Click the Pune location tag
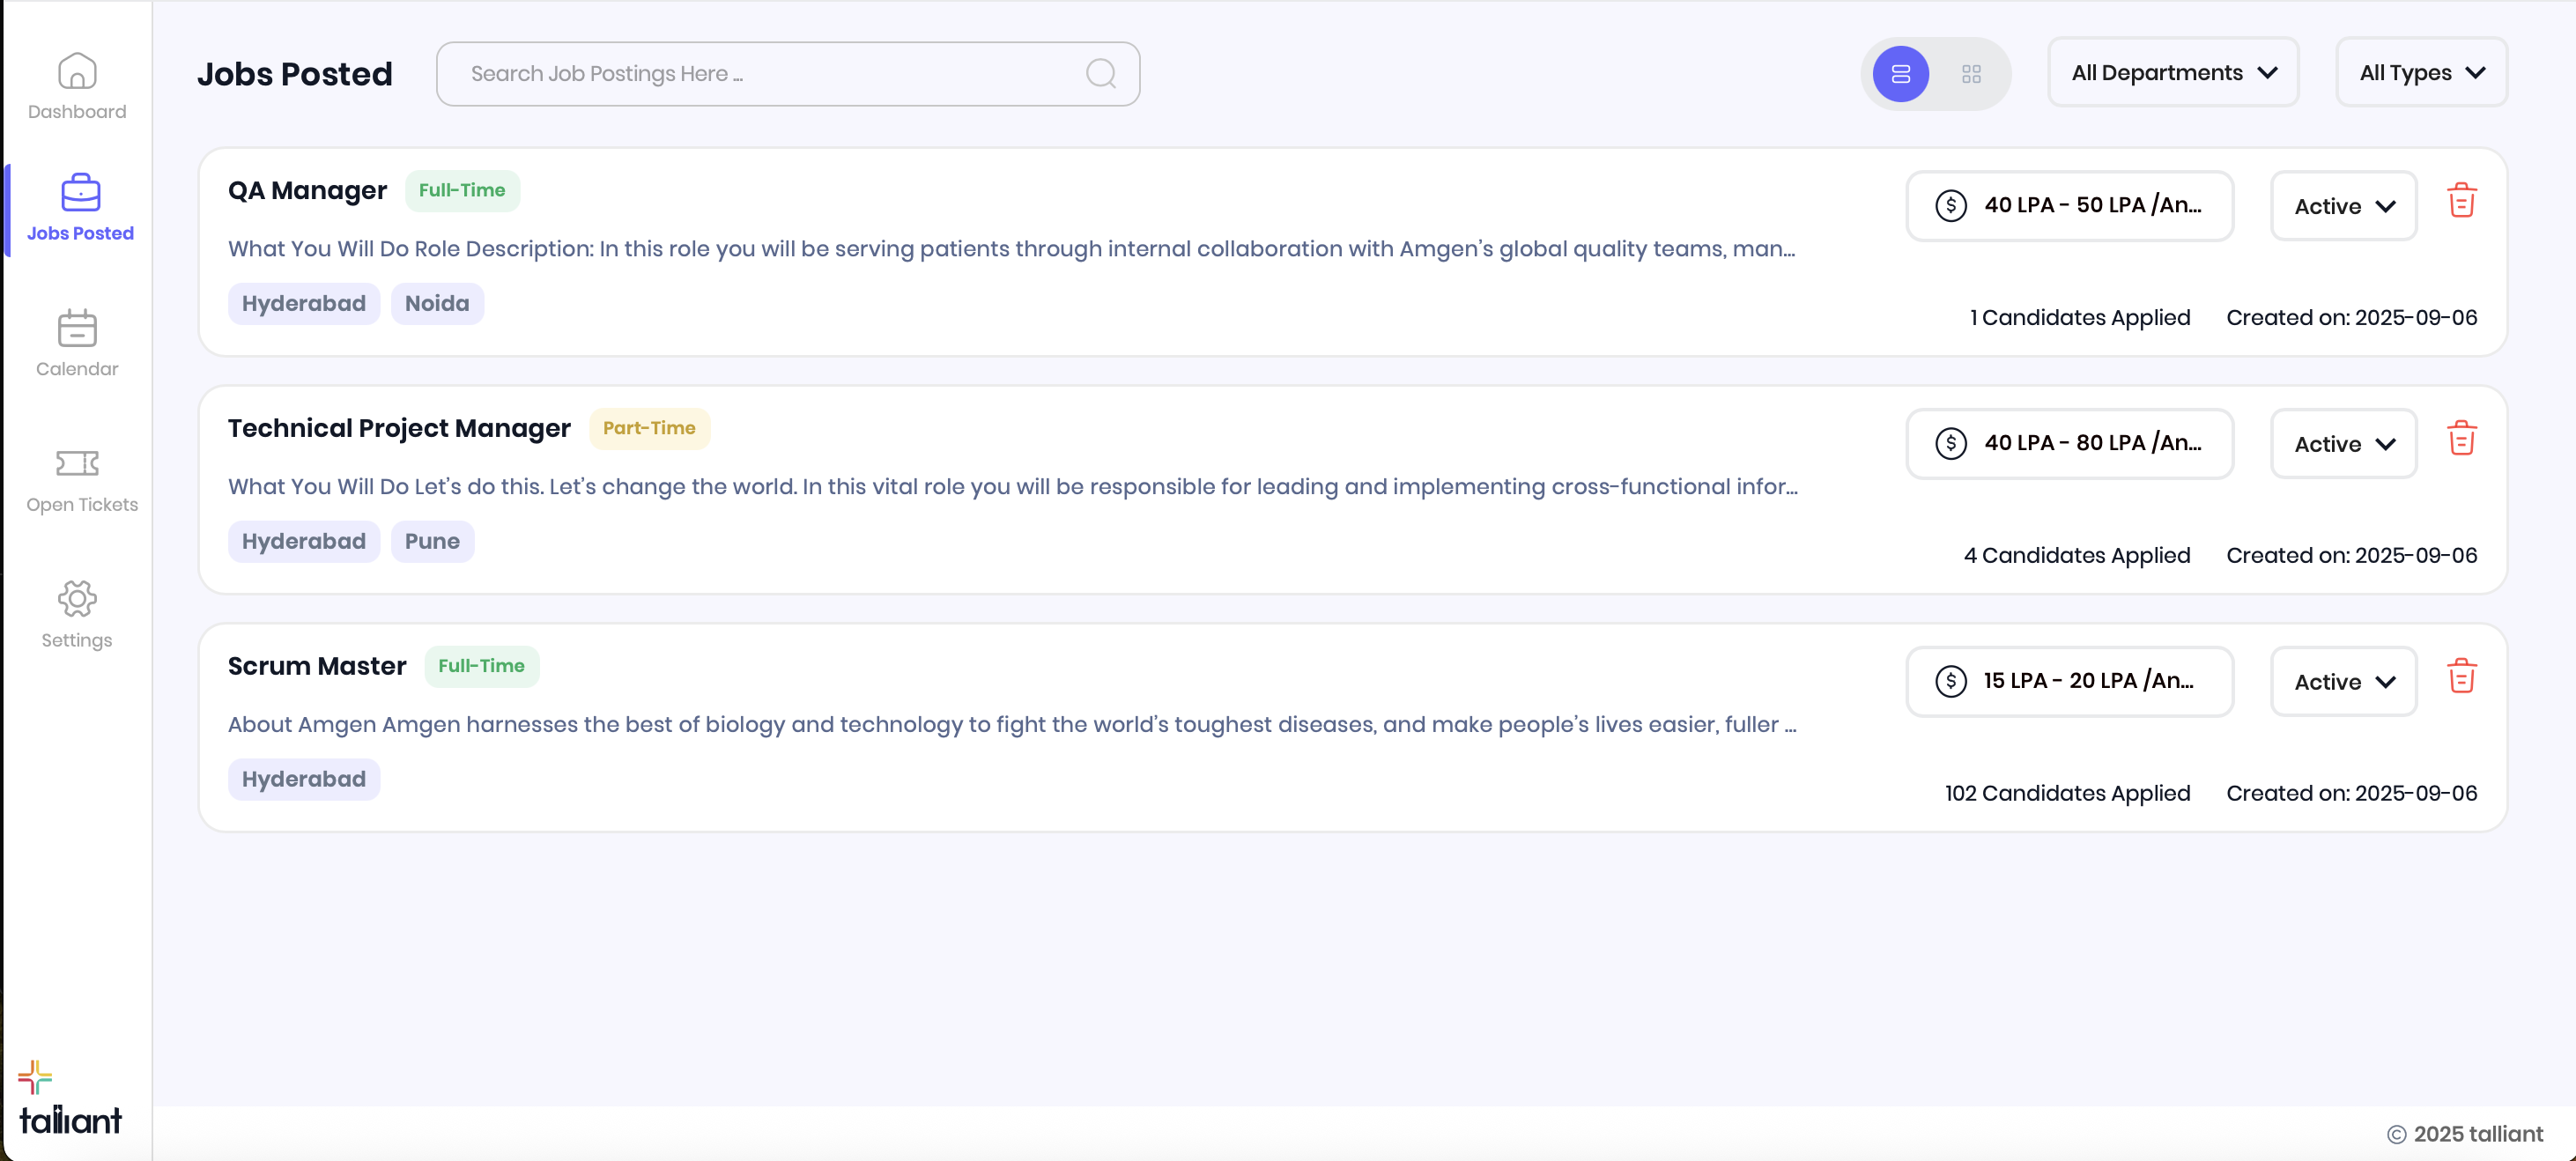 [x=432, y=541]
